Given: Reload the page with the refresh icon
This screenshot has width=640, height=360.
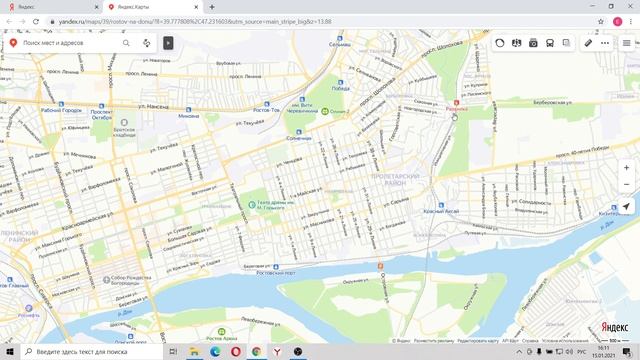Looking at the screenshot, I should [36, 22].
